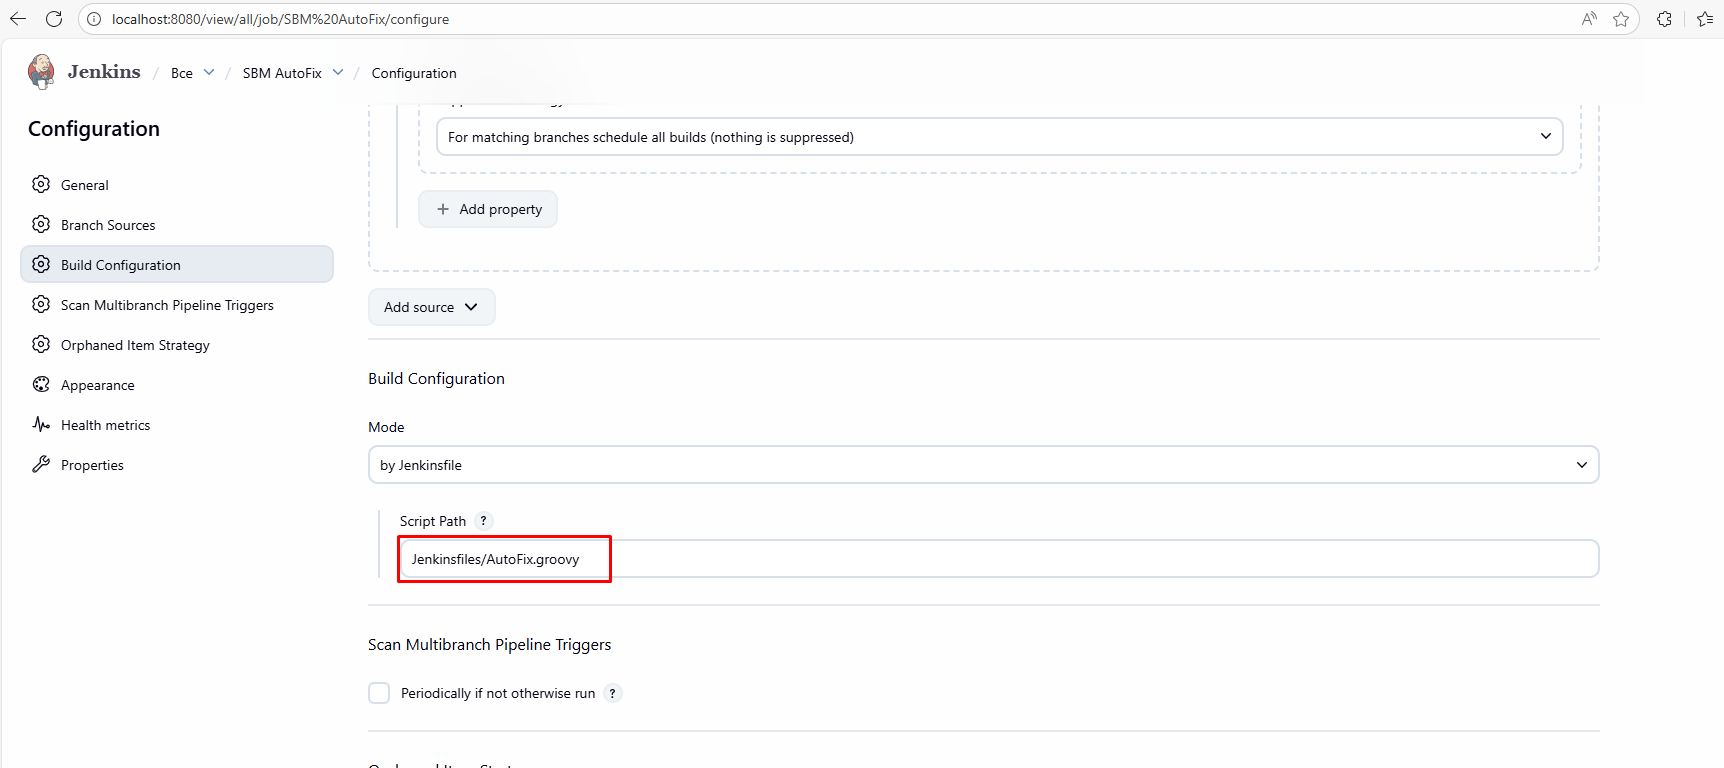The width and height of the screenshot is (1724, 768).
Task: Enable Periodically if not otherwise run checkbox
Action: point(379,693)
